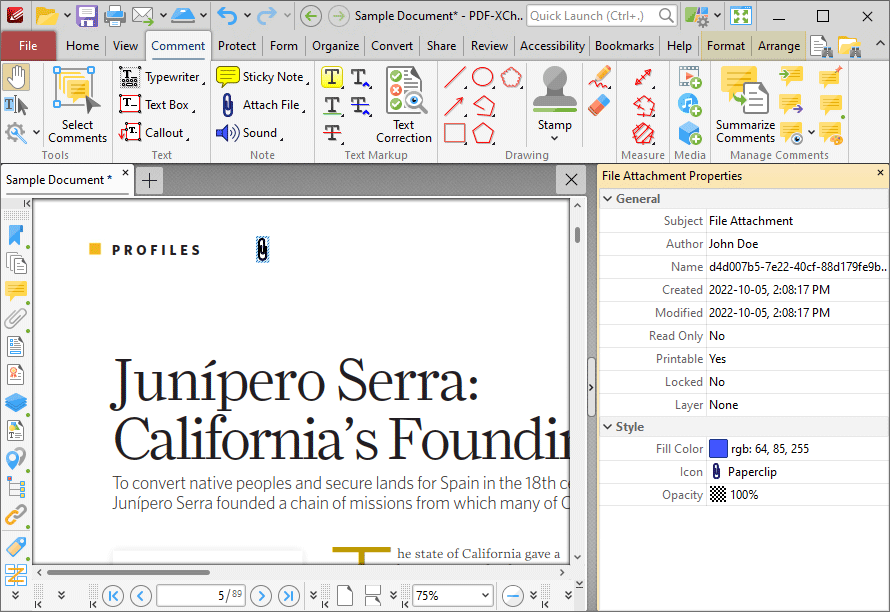
Task: Toggle the Locked No value
Action: pyautogui.click(x=798, y=382)
